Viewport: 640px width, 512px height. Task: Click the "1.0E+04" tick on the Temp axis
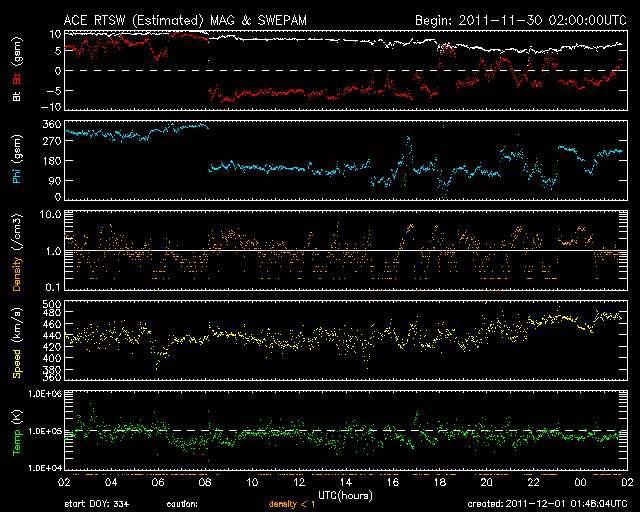tap(45, 468)
